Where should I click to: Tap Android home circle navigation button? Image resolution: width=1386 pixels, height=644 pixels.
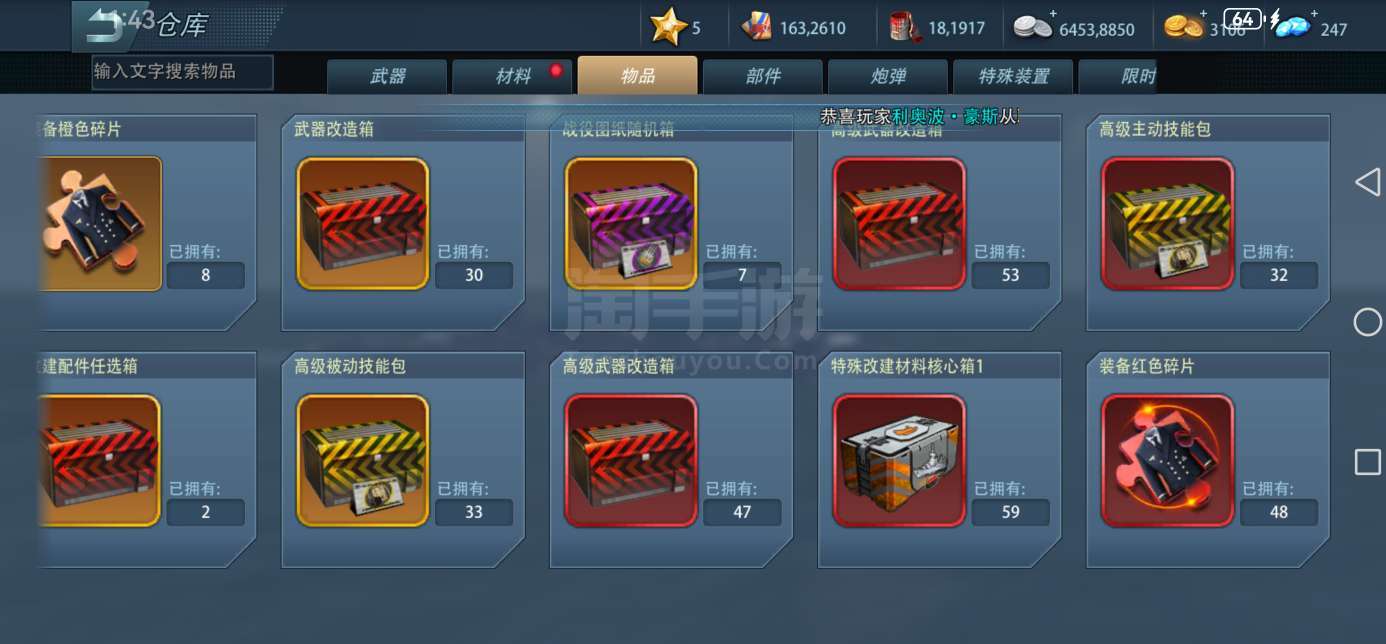[1367, 322]
